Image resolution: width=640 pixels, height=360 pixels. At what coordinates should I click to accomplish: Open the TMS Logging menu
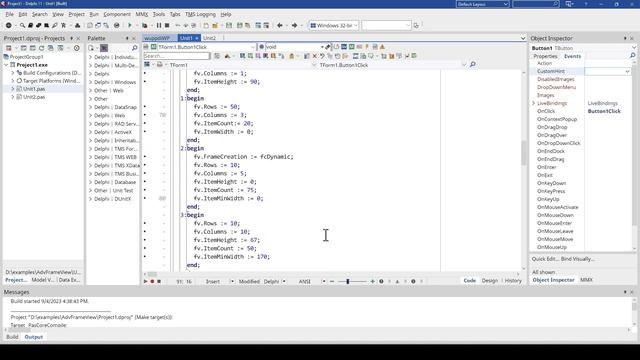200,14
